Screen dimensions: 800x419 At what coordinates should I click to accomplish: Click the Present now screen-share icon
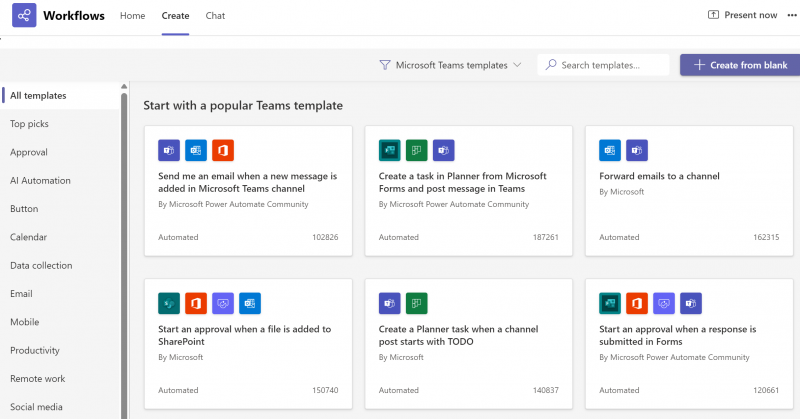tap(713, 16)
